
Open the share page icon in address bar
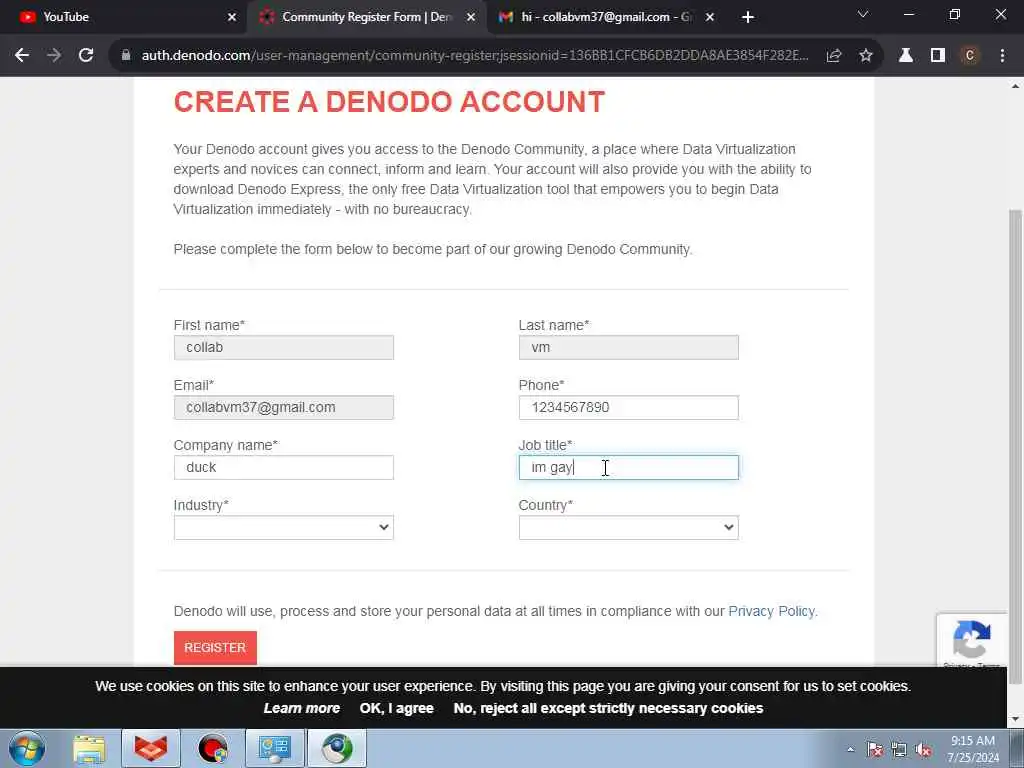pos(834,56)
